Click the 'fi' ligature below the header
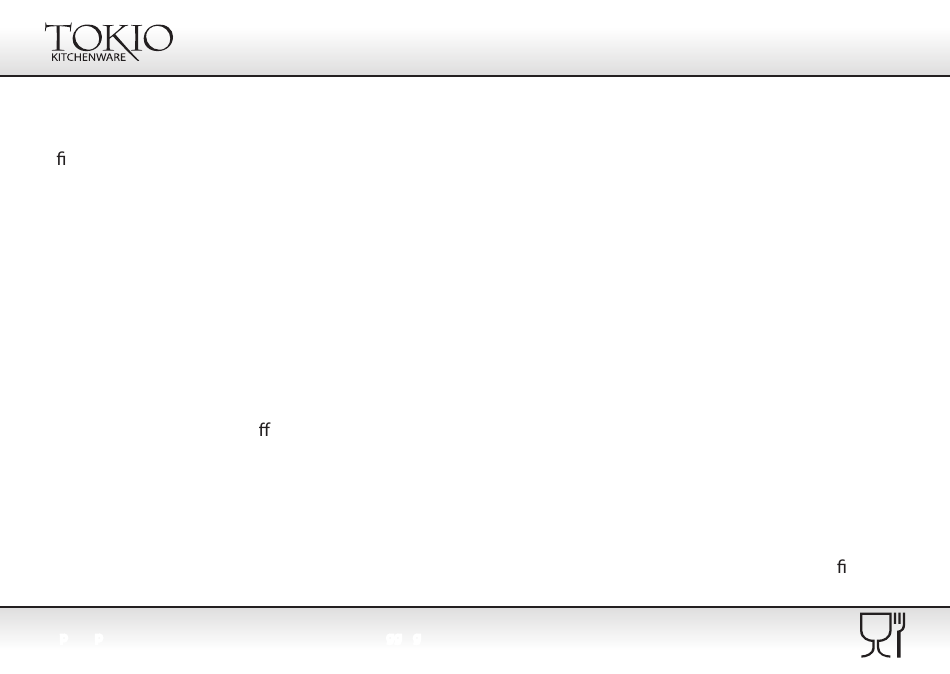Image resolution: width=950 pixels, height=674 pixels. click(x=61, y=159)
